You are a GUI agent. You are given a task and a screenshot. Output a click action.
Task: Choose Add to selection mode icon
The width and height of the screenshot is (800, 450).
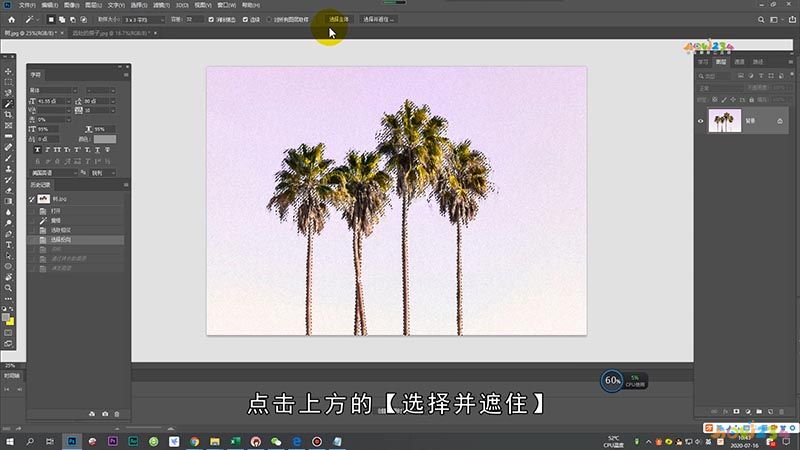coord(62,19)
